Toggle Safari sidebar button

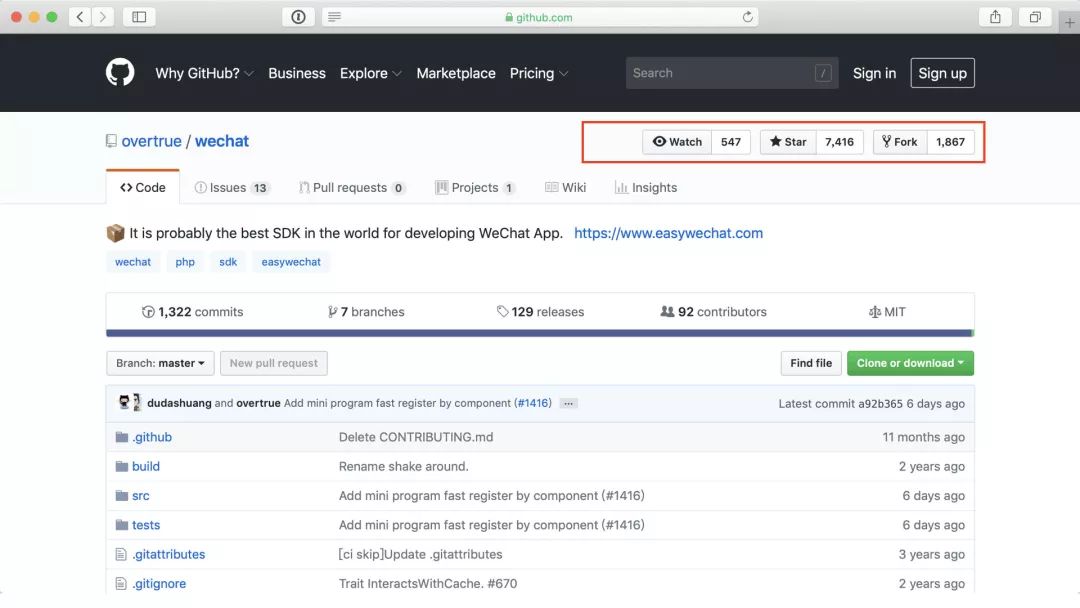click(139, 17)
